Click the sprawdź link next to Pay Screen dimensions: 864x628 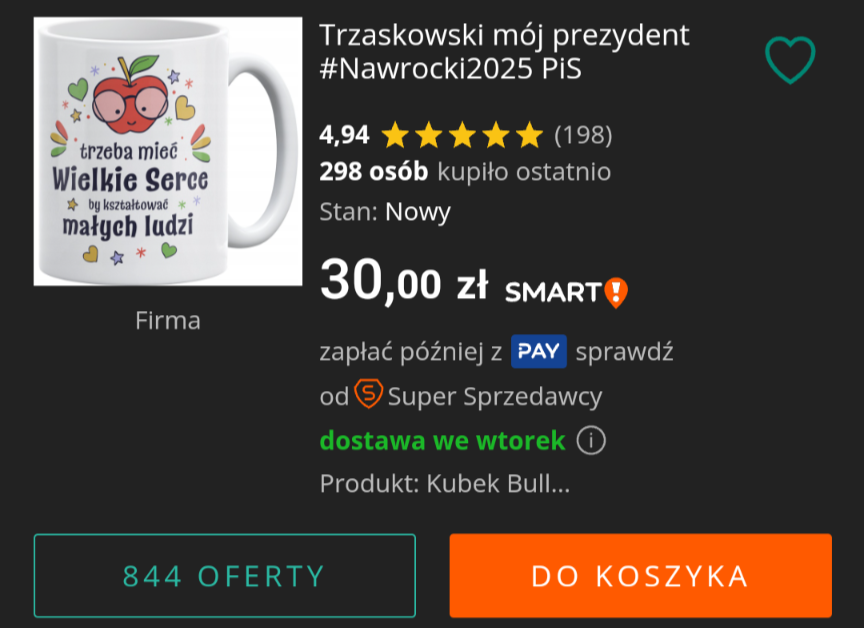pos(624,351)
